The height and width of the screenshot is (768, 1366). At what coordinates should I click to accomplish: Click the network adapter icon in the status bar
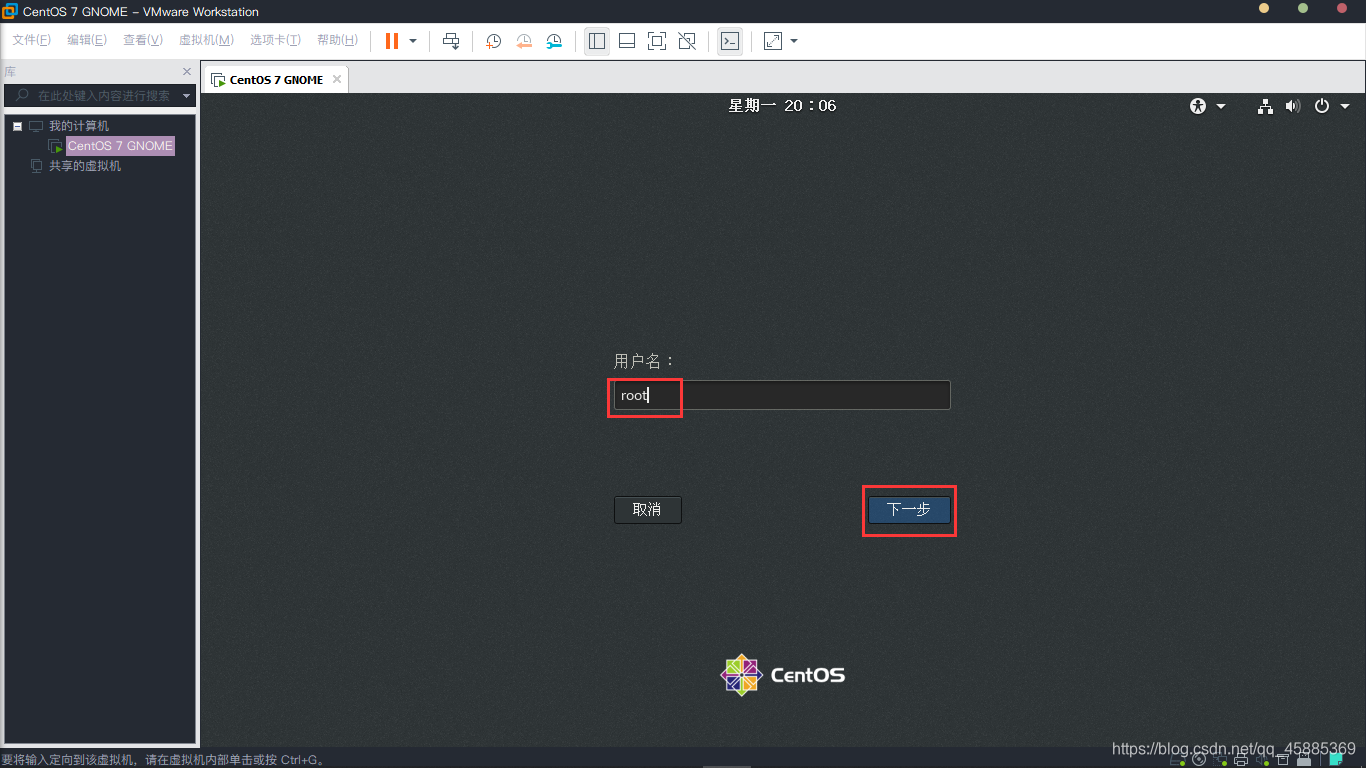coord(1220,759)
